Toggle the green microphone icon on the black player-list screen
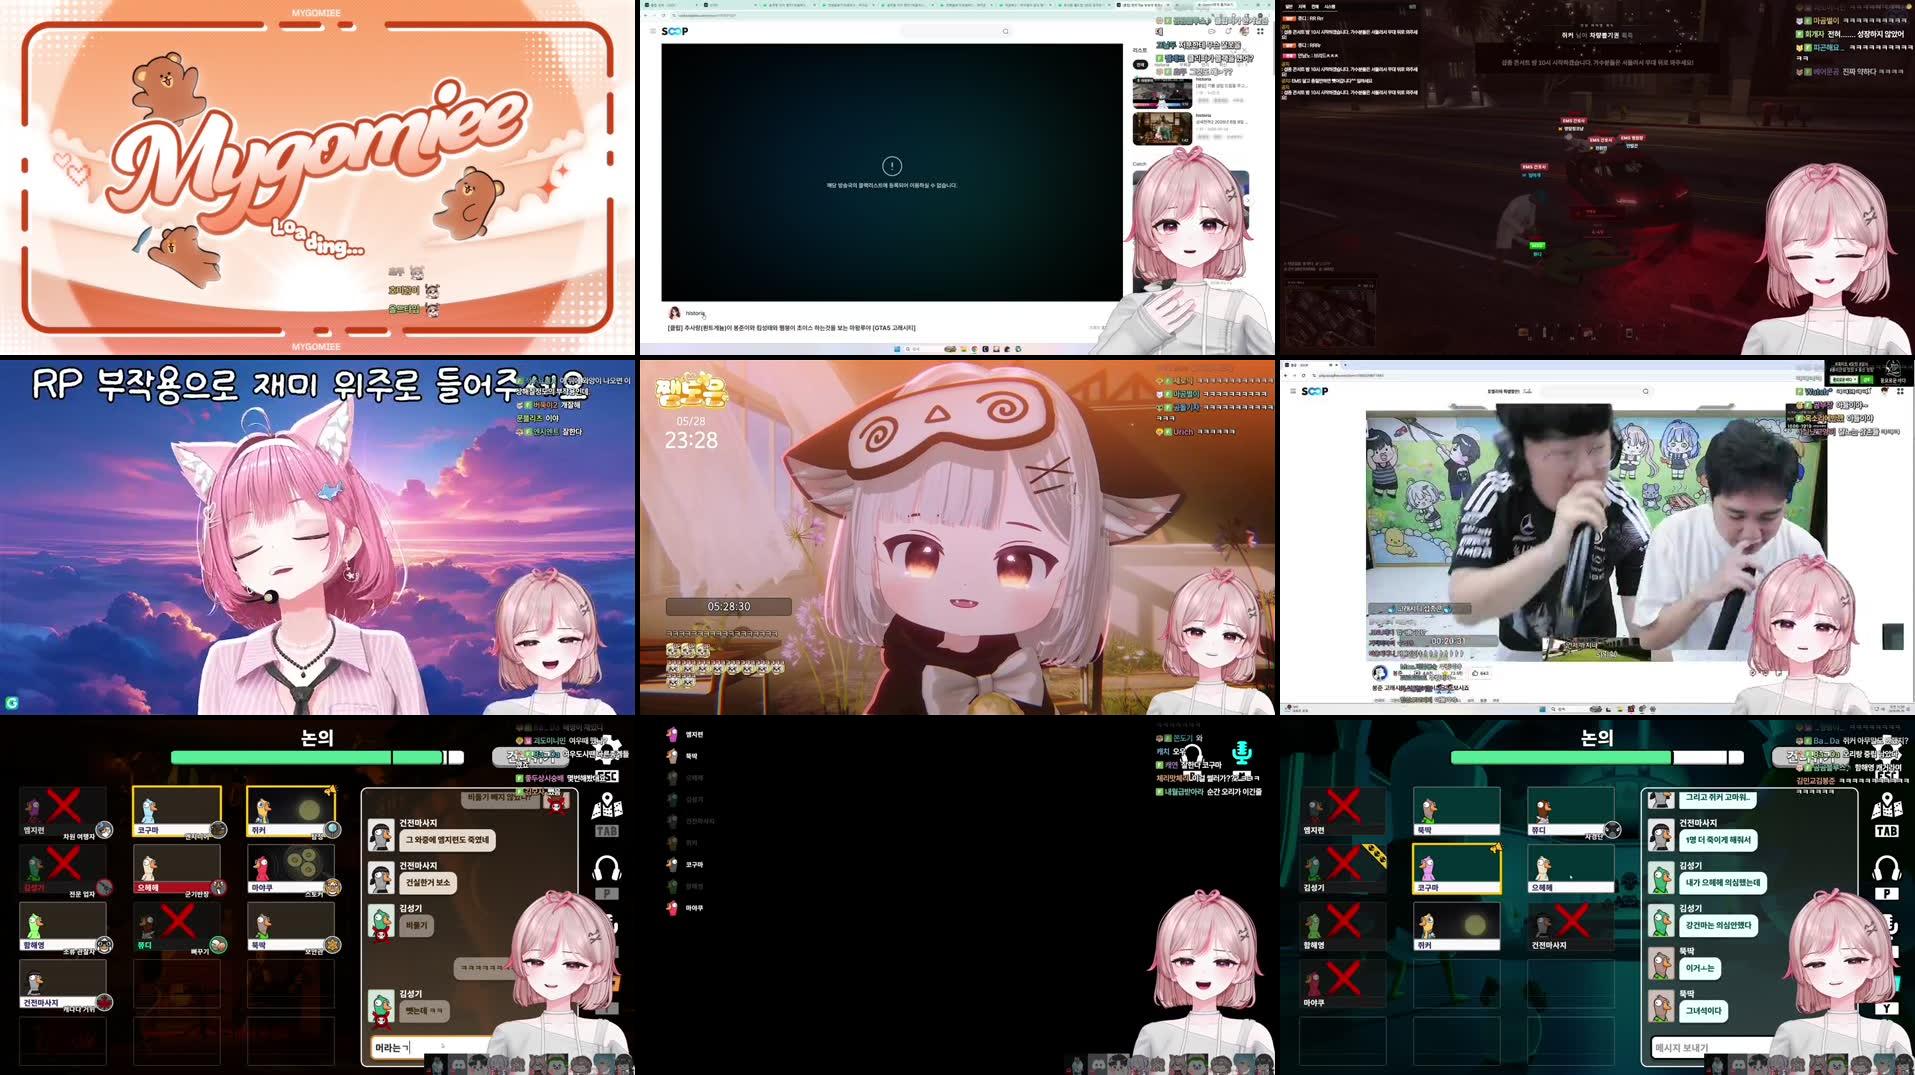This screenshot has width=1915, height=1075. 1242,752
